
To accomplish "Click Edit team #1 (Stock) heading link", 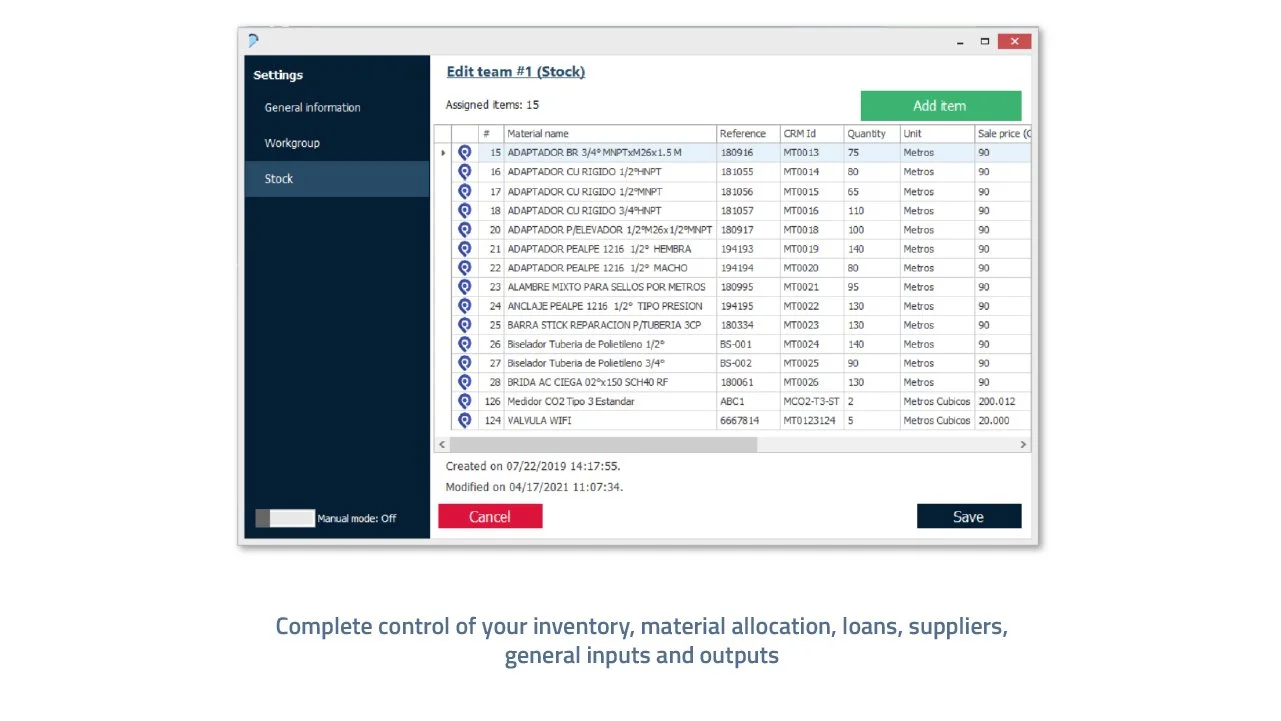I will 516,72.
